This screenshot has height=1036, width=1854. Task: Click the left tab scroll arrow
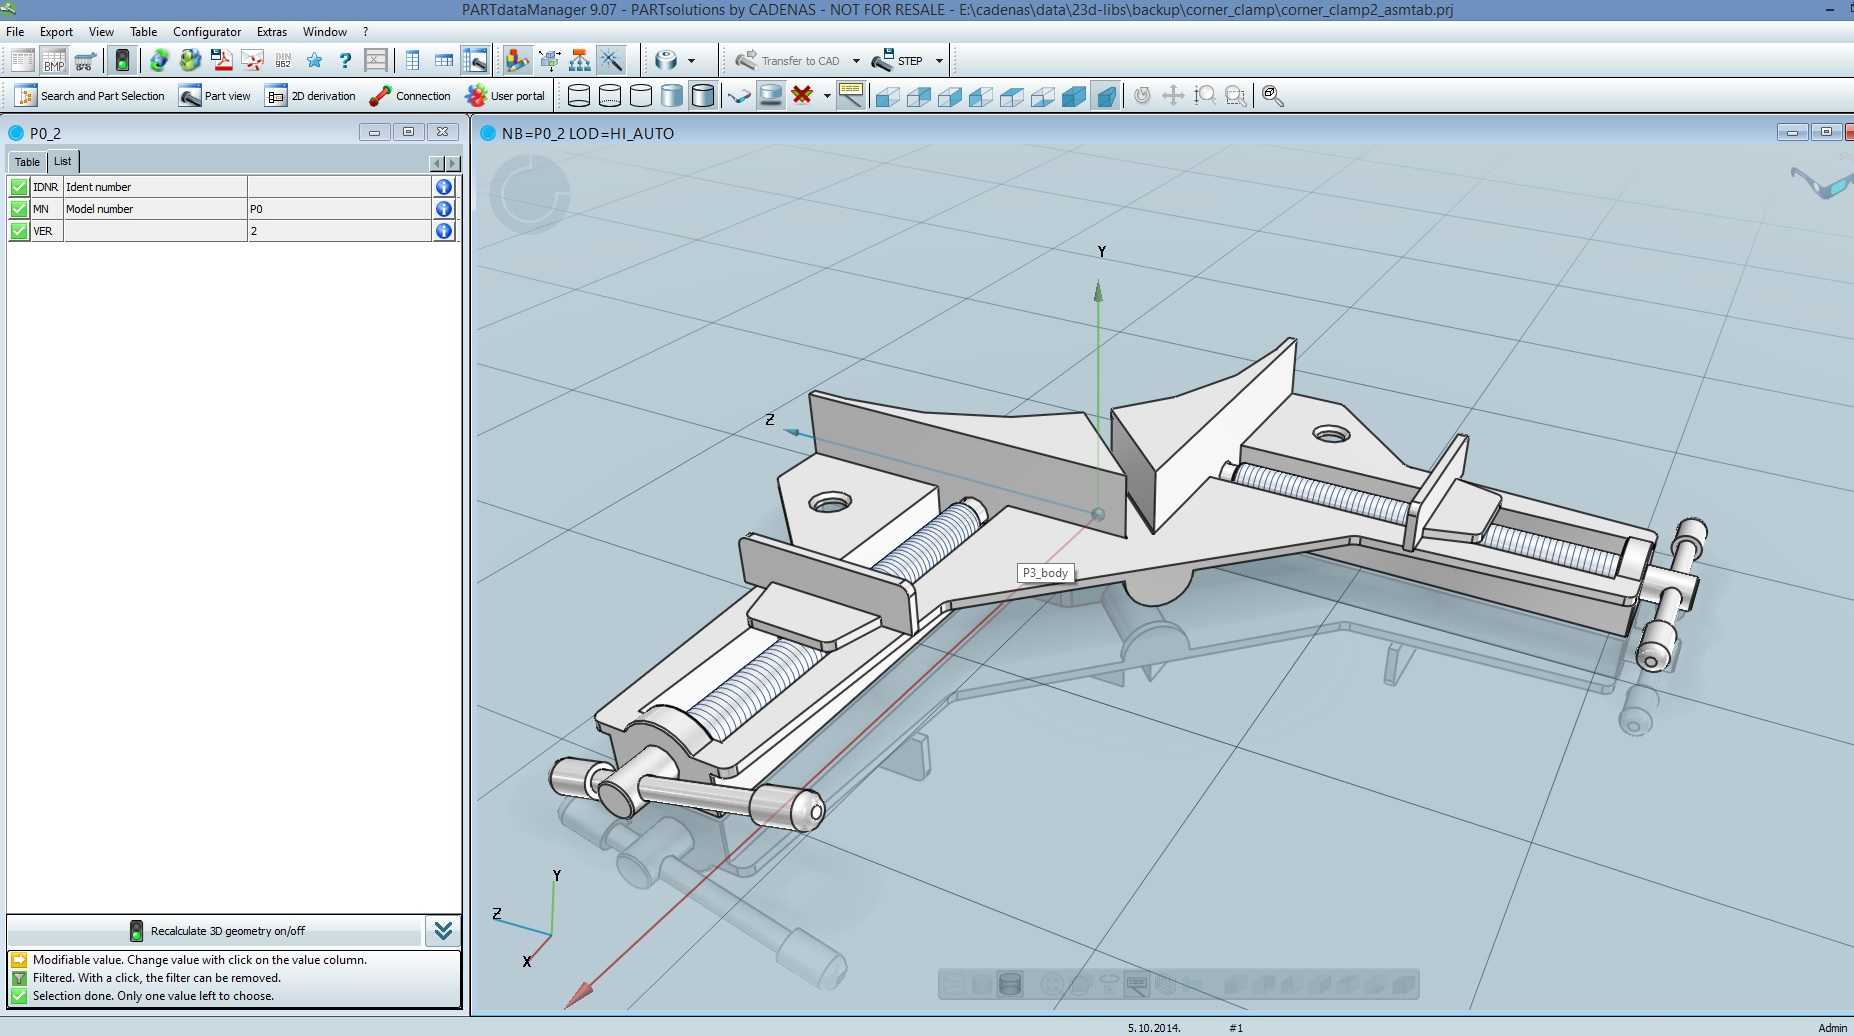point(436,163)
